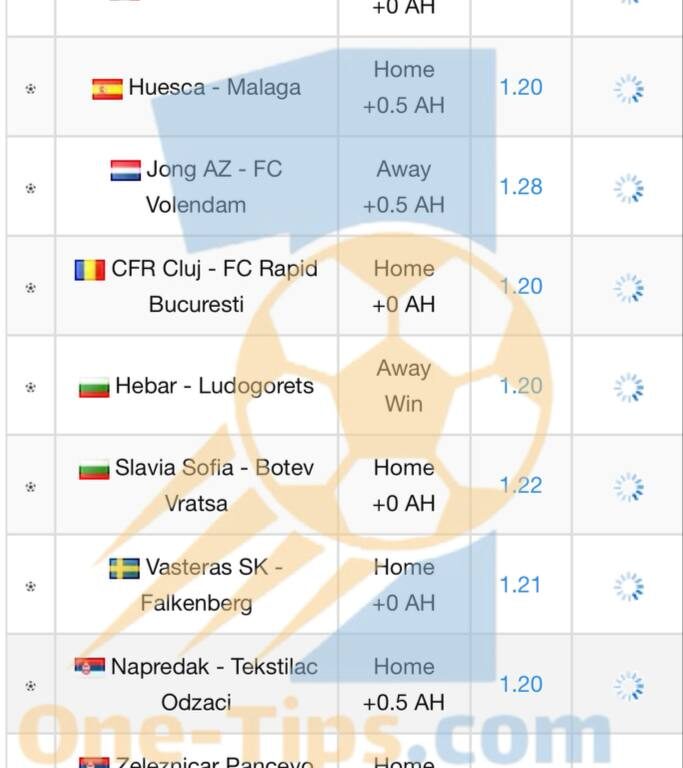The image size is (683, 768).
Task: Open the Huesca - Malaga match
Action: click(215, 88)
